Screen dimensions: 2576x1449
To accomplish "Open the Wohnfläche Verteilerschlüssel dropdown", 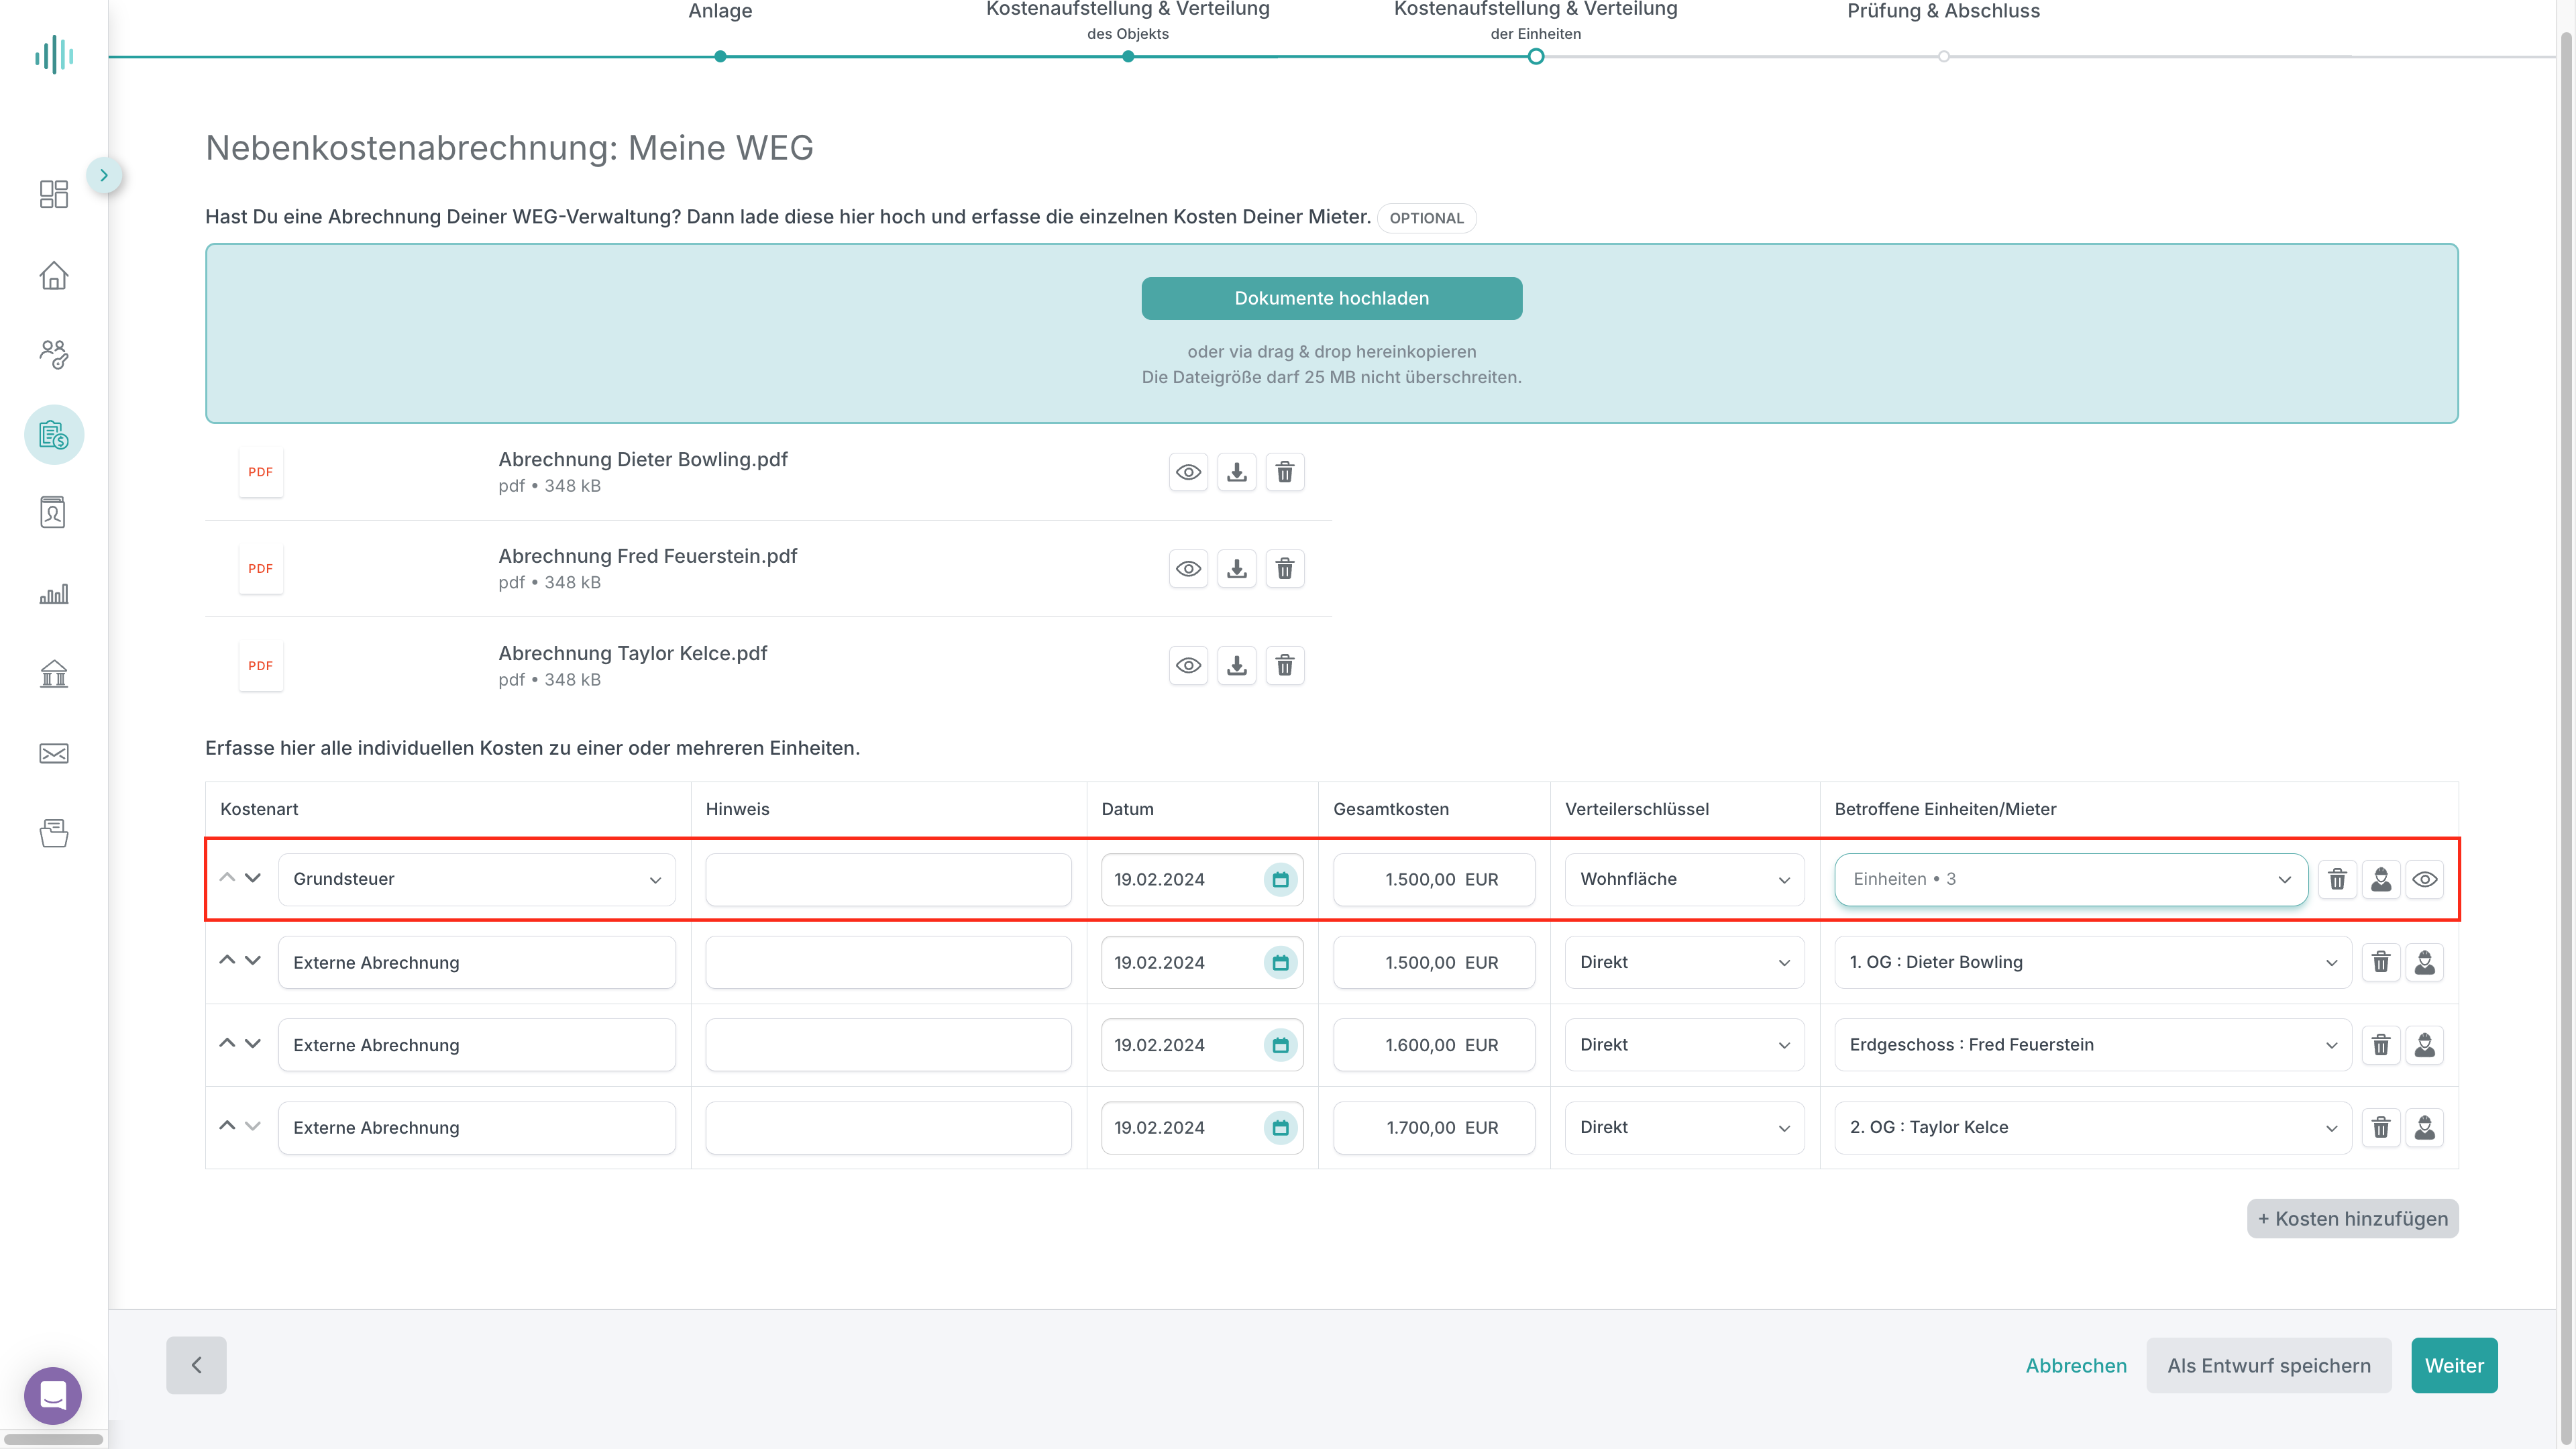I will 1684,880.
